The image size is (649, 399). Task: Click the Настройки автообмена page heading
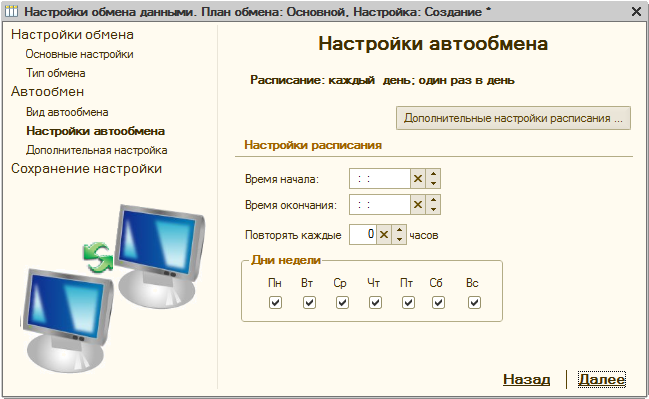pos(433,43)
